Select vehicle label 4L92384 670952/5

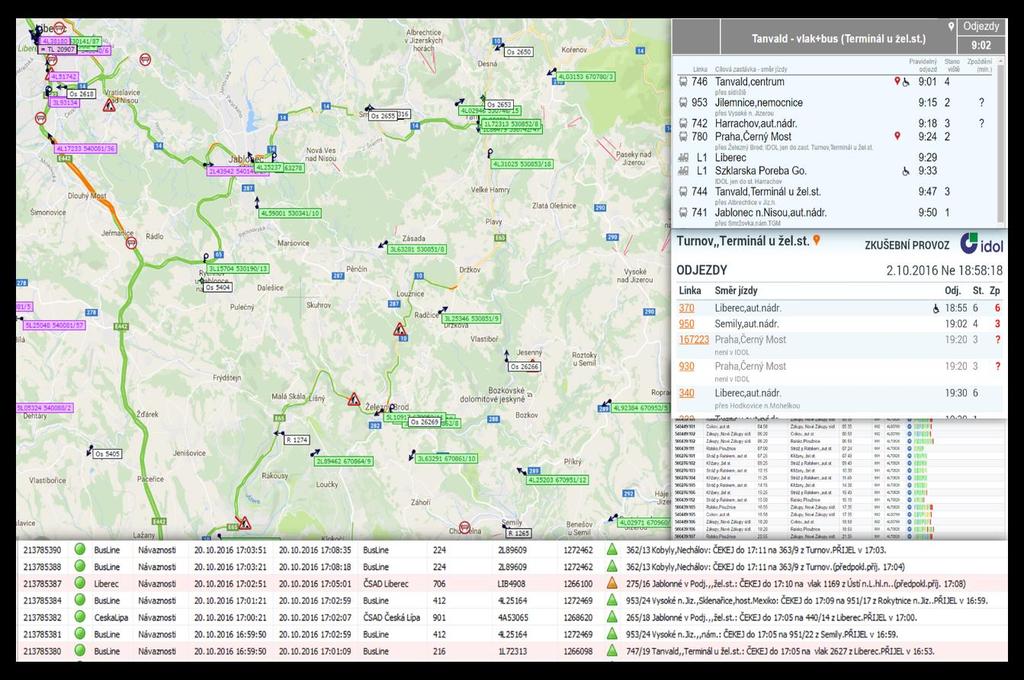click(x=640, y=408)
